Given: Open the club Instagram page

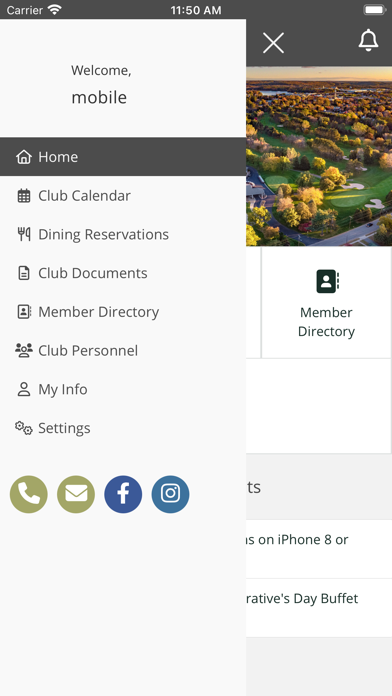Looking at the screenshot, I should click(x=170, y=494).
